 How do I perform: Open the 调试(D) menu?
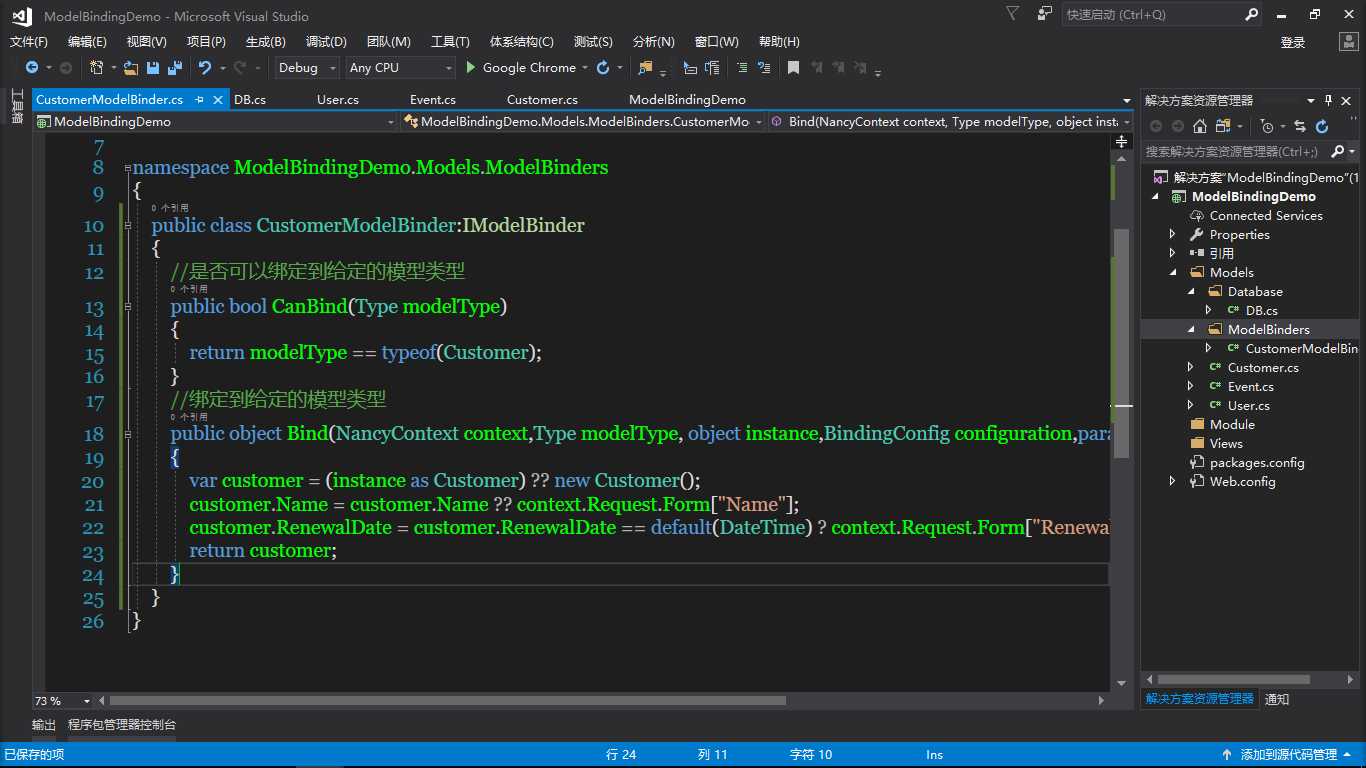[x=326, y=42]
